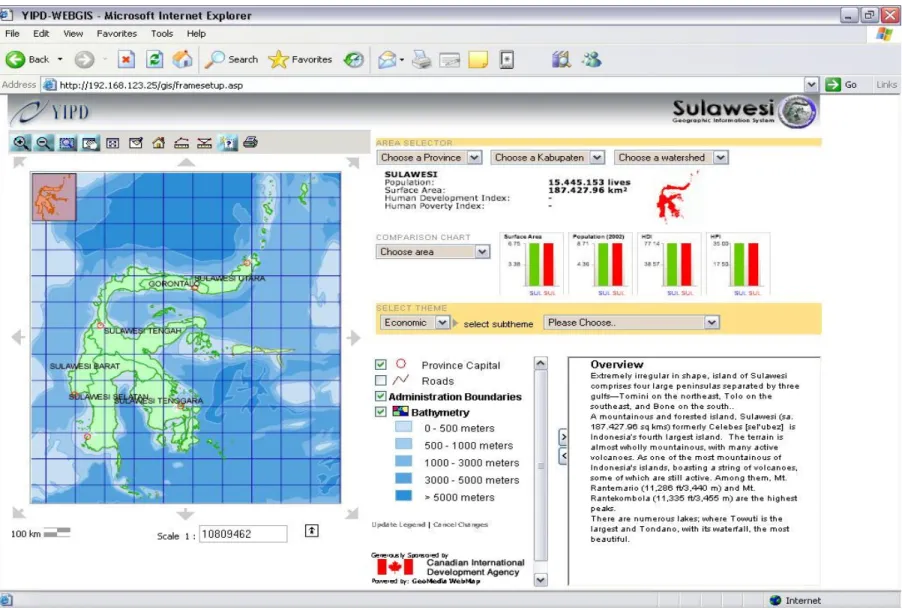
Task: Select the zoom in map tool
Action: tap(21, 143)
